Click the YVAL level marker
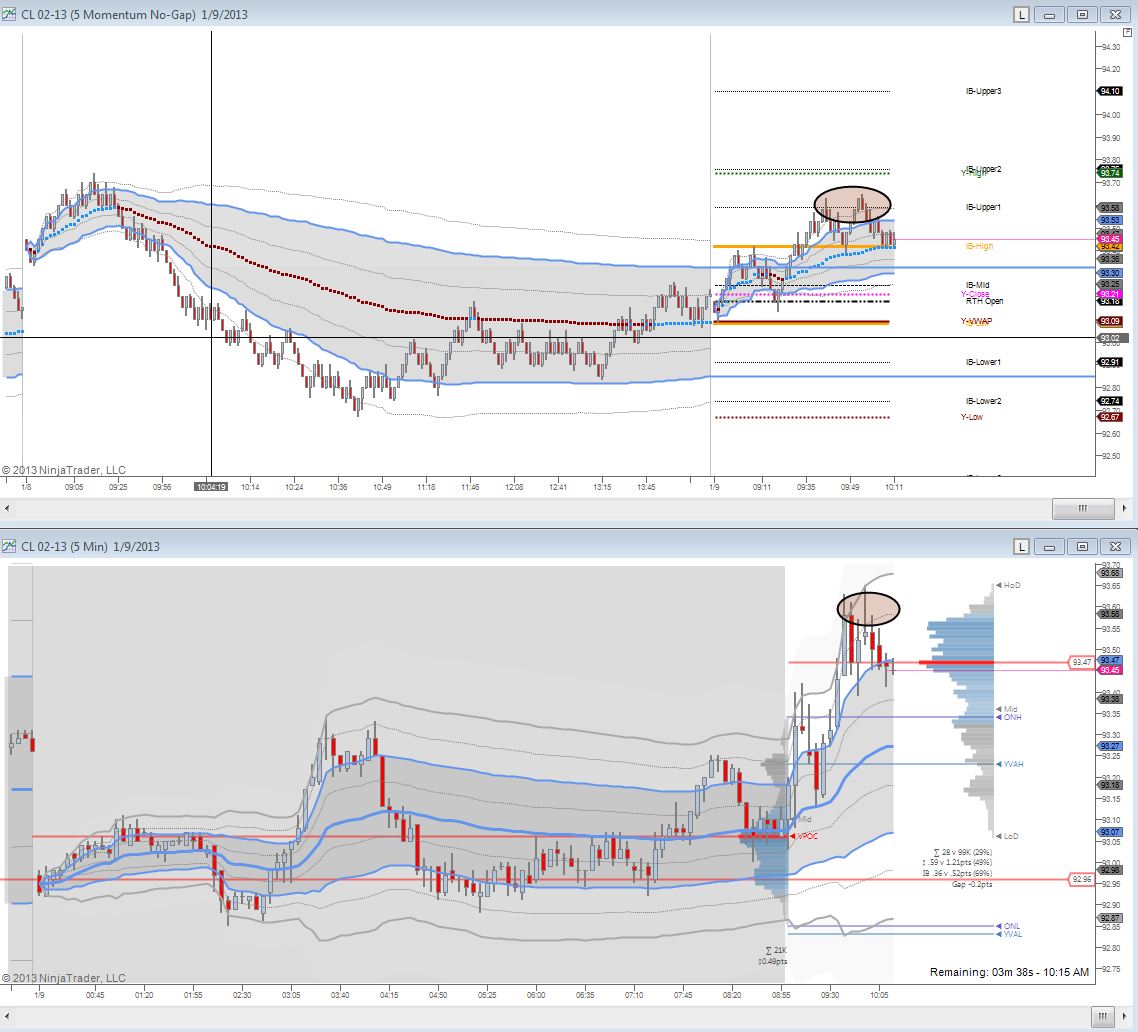The height and width of the screenshot is (1032, 1138). [1009, 934]
